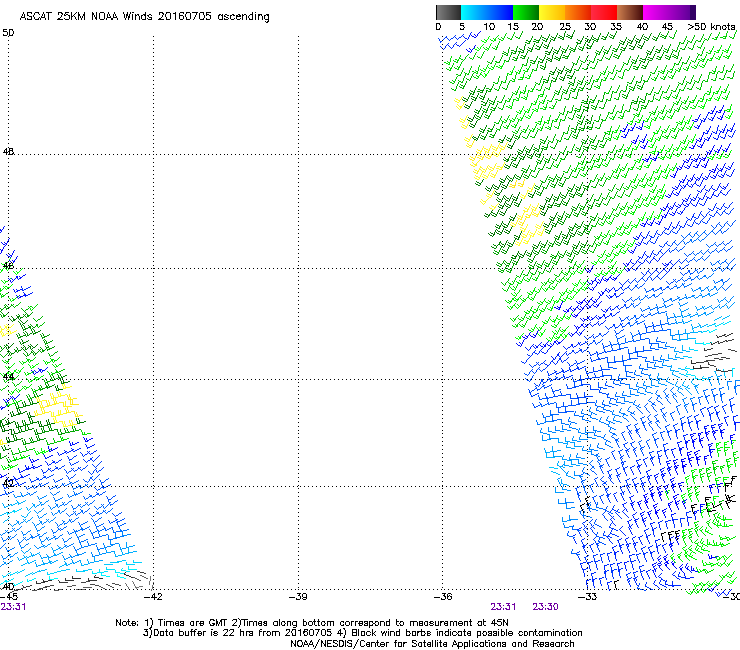
Task: Select the gray 0-5 knots color bar segment
Action: (448, 12)
